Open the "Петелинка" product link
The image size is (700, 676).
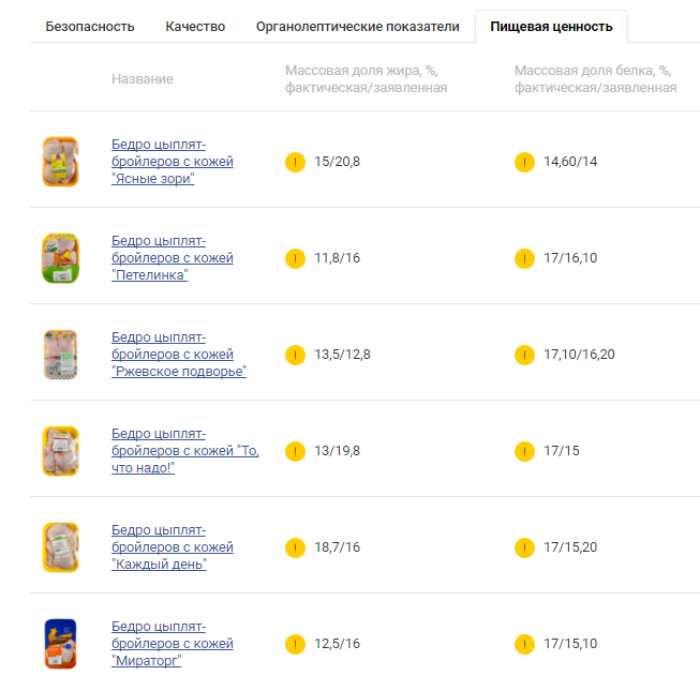172,258
